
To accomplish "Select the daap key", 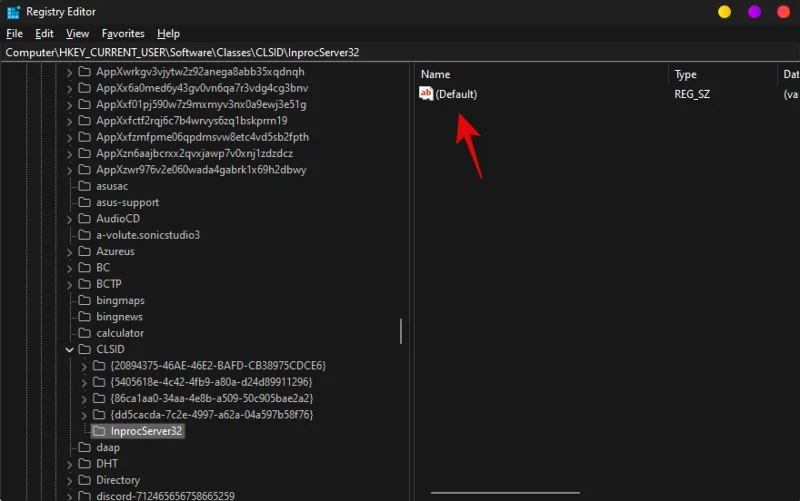I will [108, 447].
